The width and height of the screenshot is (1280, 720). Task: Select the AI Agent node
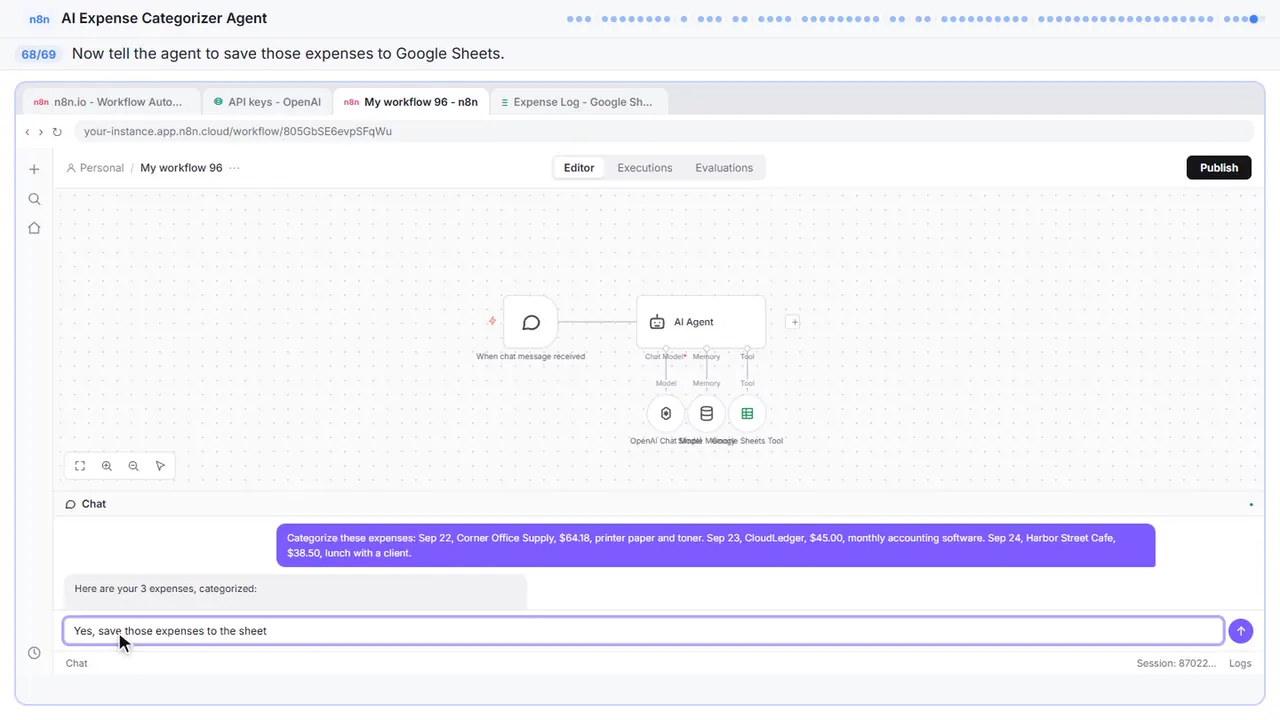click(x=701, y=322)
